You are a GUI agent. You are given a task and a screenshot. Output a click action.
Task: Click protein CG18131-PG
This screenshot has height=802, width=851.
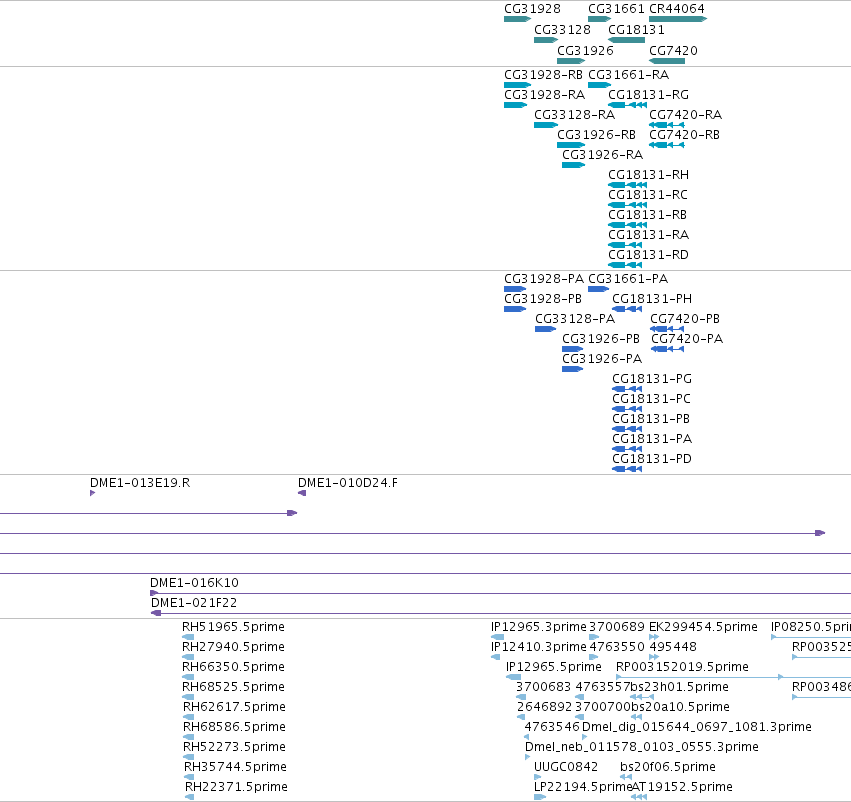(x=627, y=389)
